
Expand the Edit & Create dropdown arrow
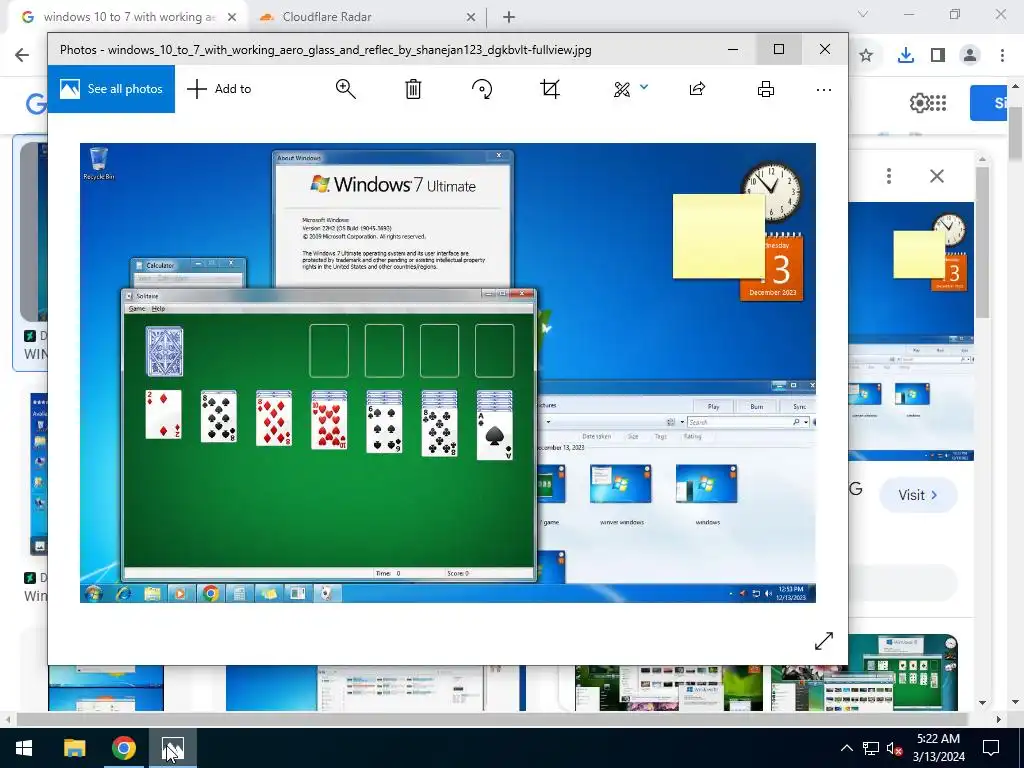pyautogui.click(x=644, y=87)
